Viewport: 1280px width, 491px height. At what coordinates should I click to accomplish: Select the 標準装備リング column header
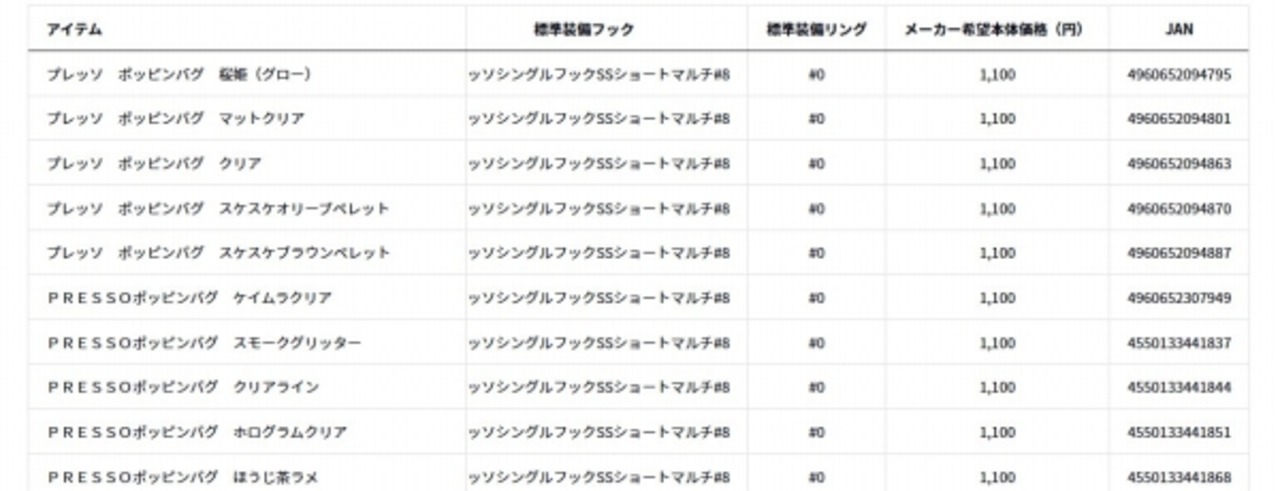[816, 30]
